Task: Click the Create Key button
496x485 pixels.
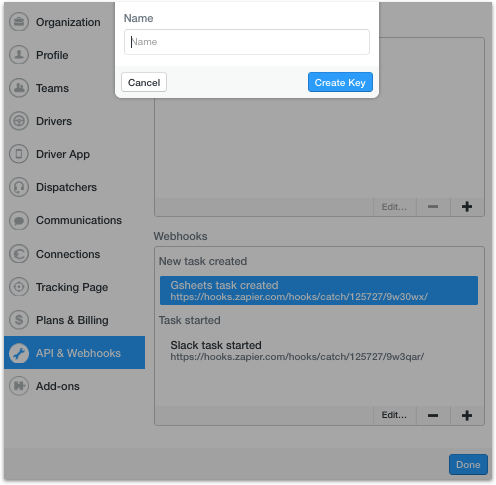Action: tap(340, 82)
